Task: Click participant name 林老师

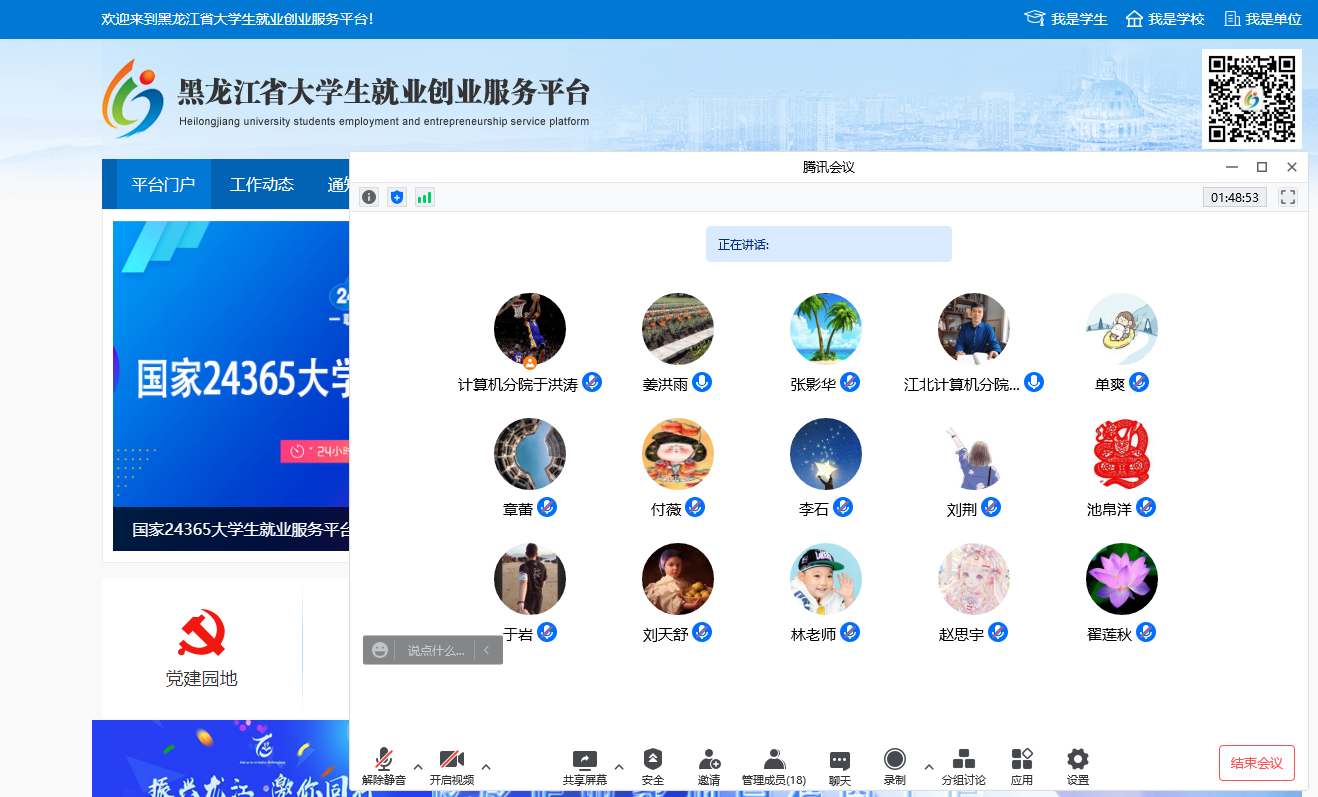Action: pyautogui.click(x=814, y=634)
